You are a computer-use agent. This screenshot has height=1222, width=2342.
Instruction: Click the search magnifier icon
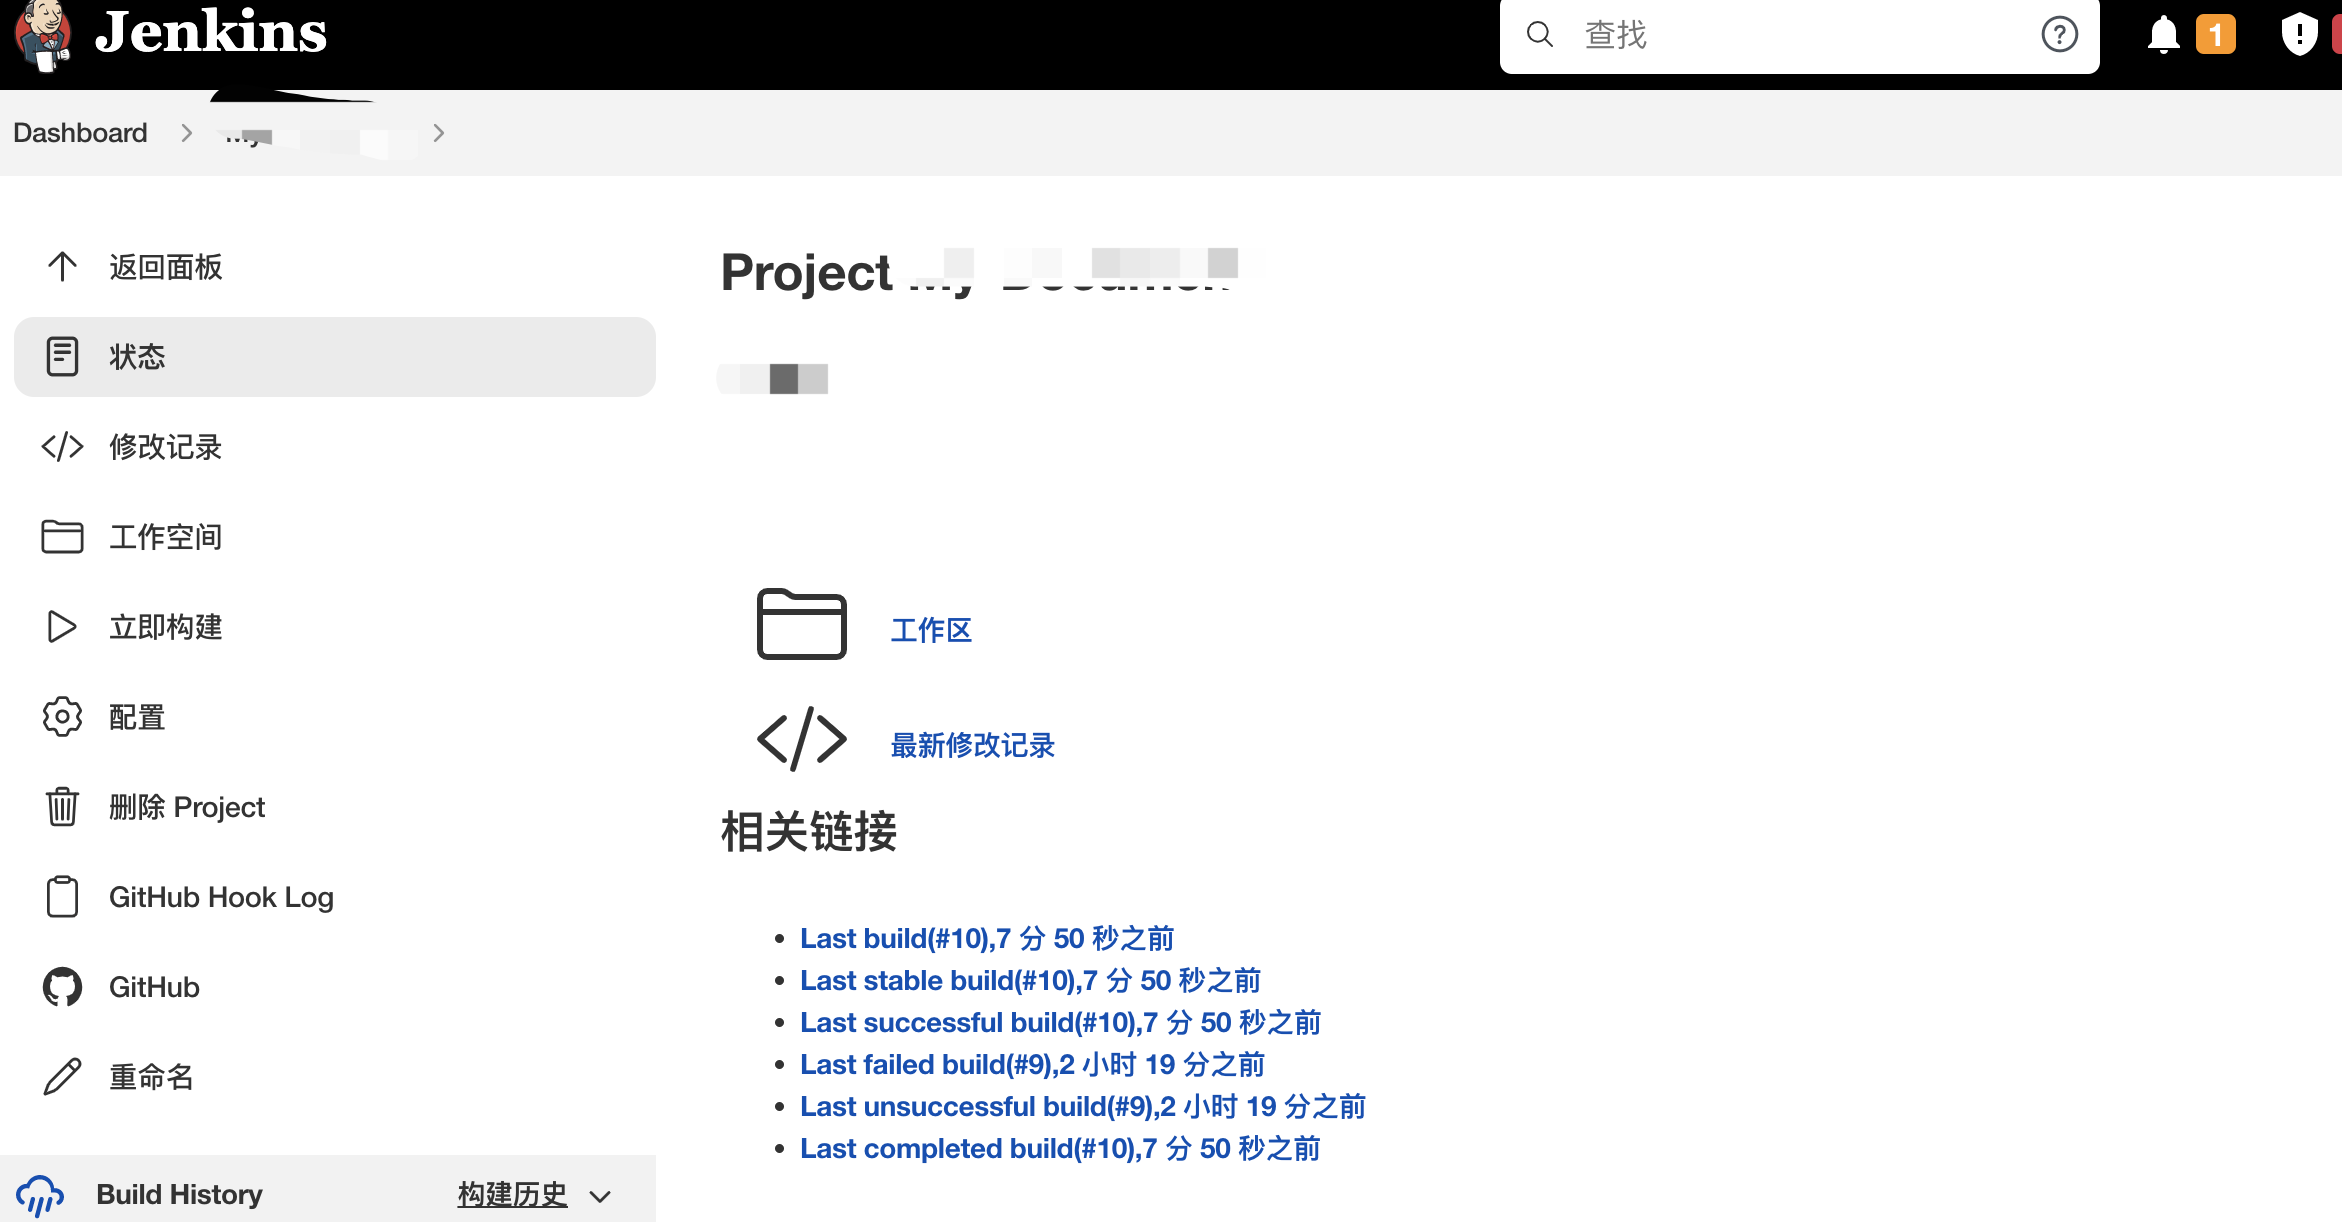(x=1540, y=35)
